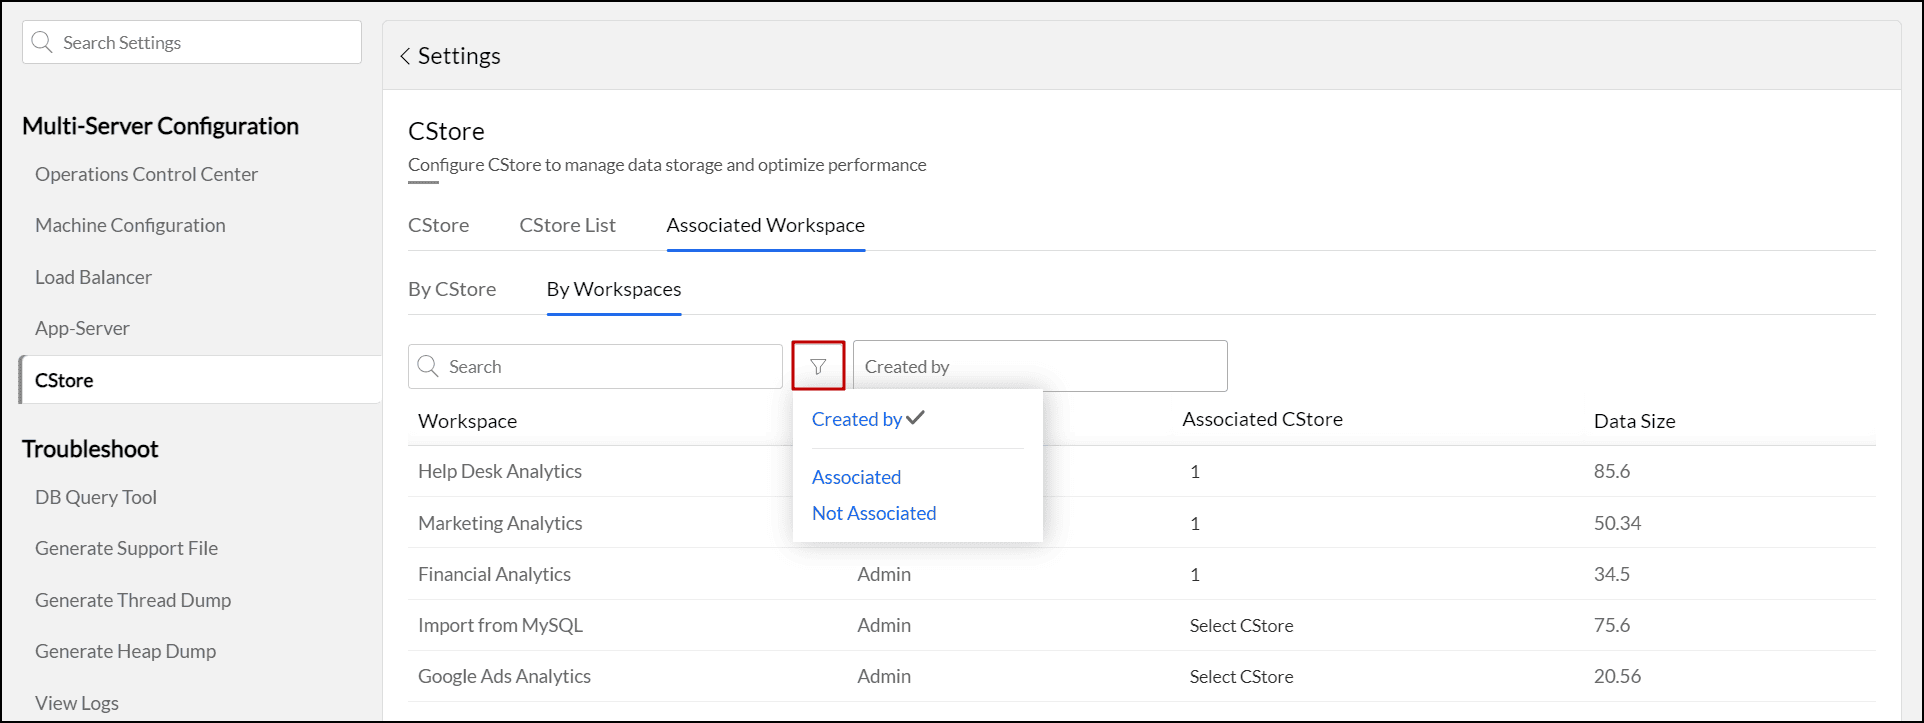Viewport: 1924px width, 723px height.
Task: Click the back arrow beside Settings
Action: 405,57
